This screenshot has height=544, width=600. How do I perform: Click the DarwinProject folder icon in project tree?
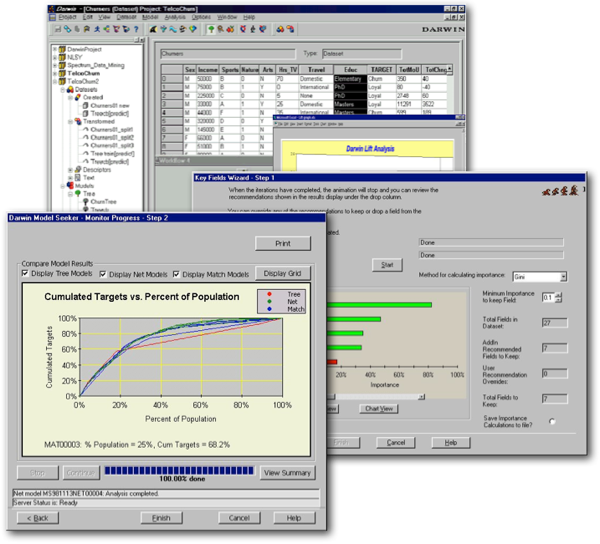coord(62,49)
